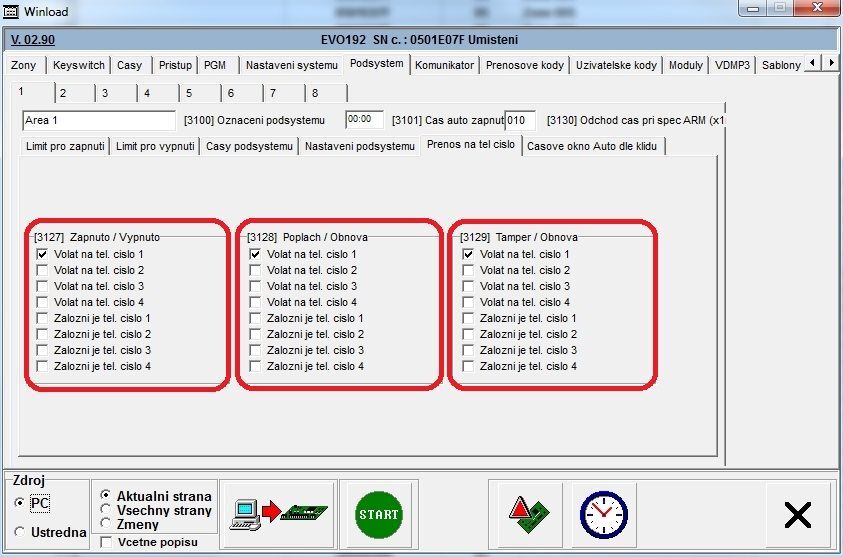843x557 pixels.
Task: Choose Vsechny strany radio option
Action: (107, 509)
